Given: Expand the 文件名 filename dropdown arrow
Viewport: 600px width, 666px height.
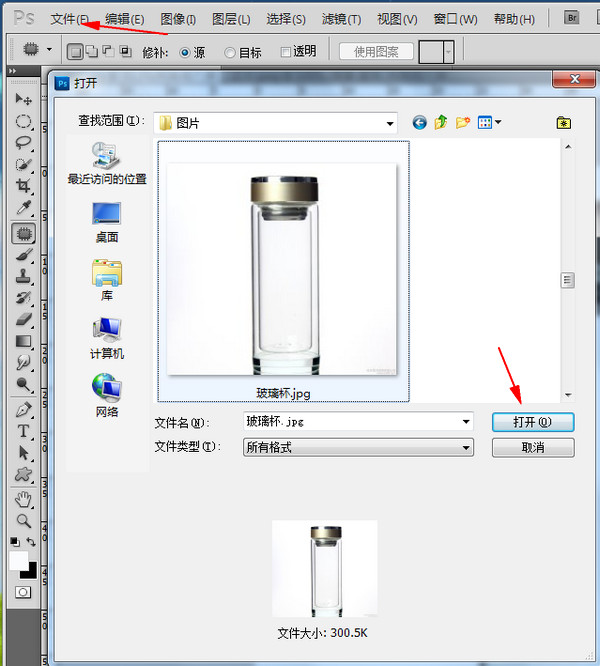Looking at the screenshot, I should [x=466, y=422].
